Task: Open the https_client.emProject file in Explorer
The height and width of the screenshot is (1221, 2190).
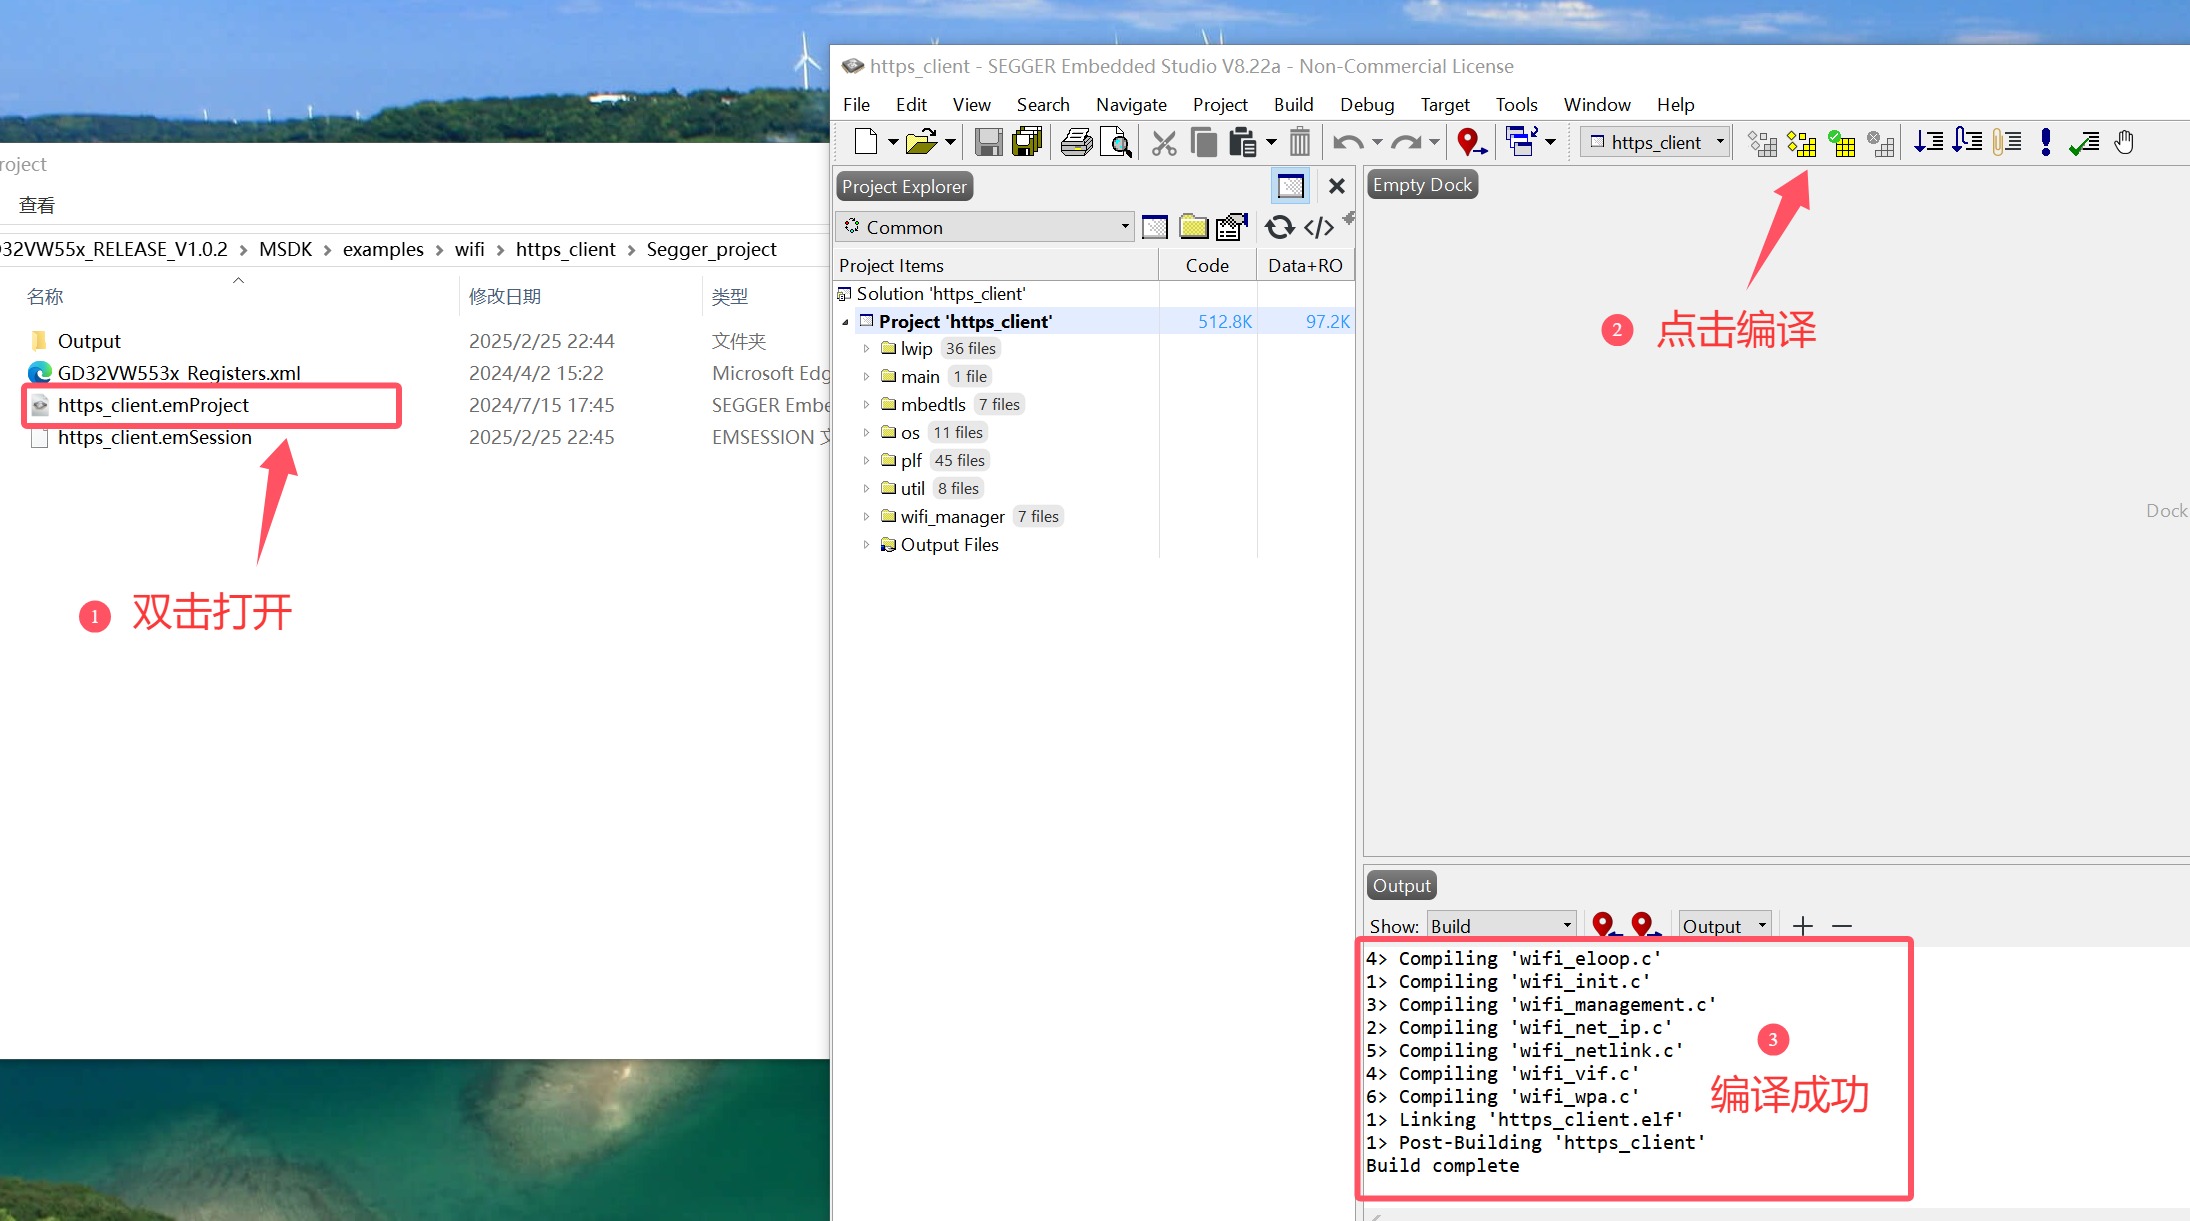Action: [x=153, y=405]
